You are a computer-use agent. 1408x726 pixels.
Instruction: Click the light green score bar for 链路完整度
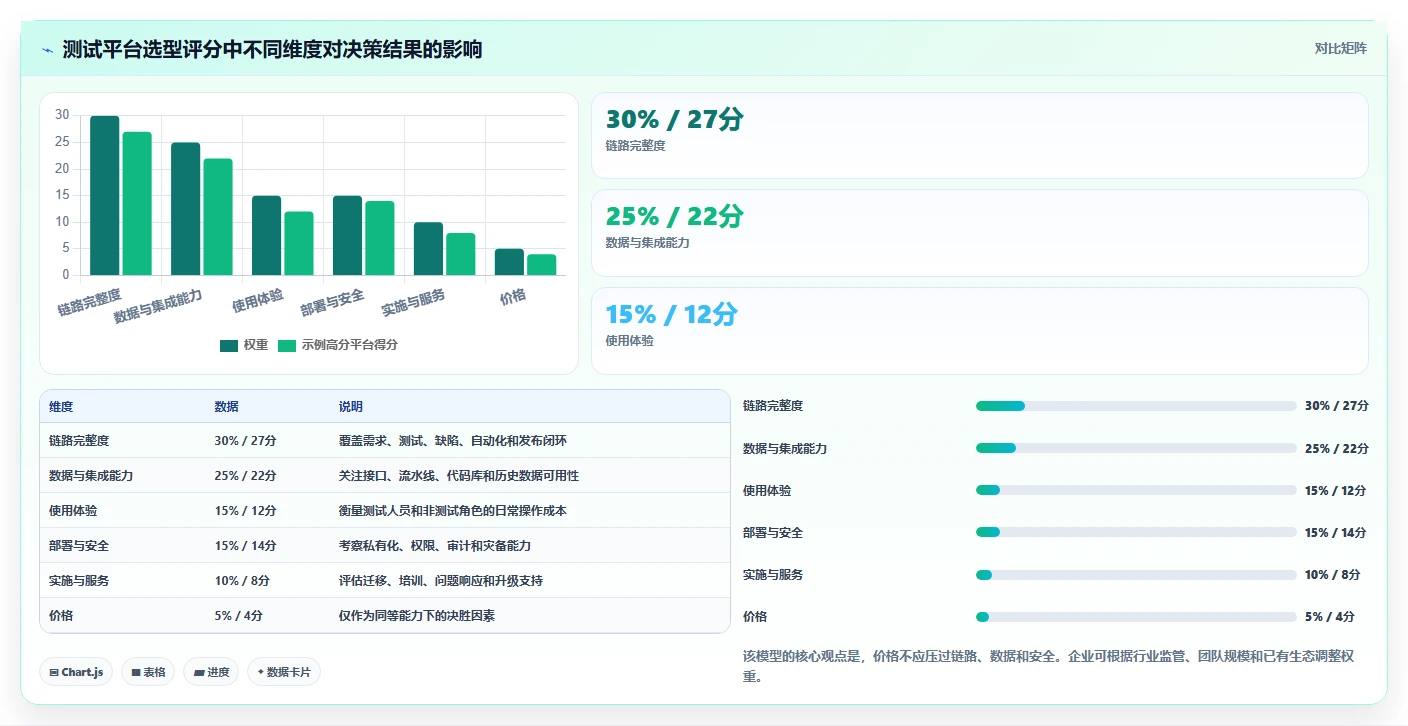pyautogui.click(x=137, y=203)
